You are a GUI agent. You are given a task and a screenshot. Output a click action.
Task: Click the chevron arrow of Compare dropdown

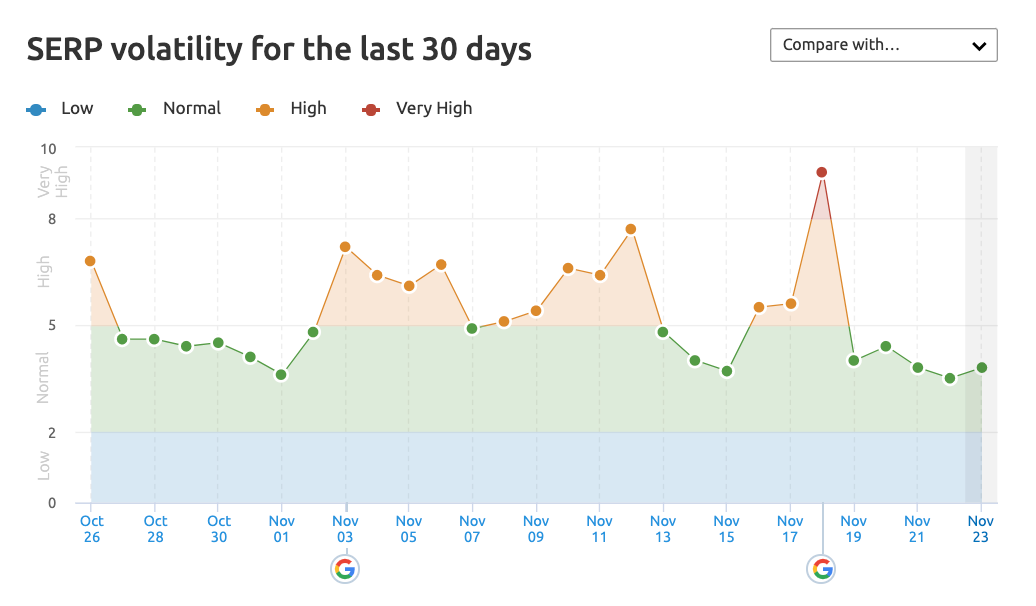point(978,46)
